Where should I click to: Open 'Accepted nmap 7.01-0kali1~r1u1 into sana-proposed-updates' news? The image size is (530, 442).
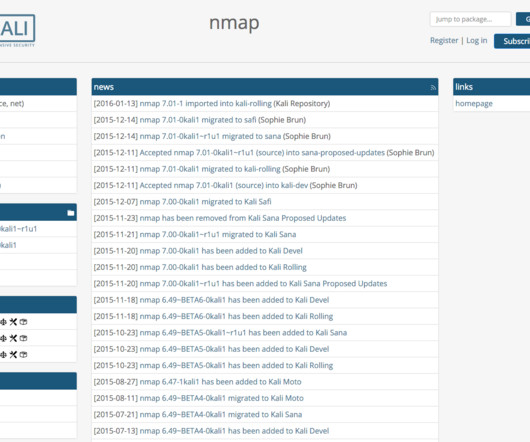[x=262, y=152]
